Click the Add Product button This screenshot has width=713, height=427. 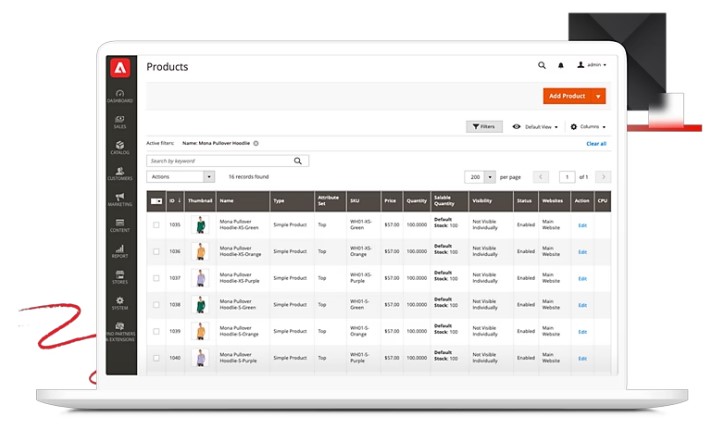coord(567,96)
